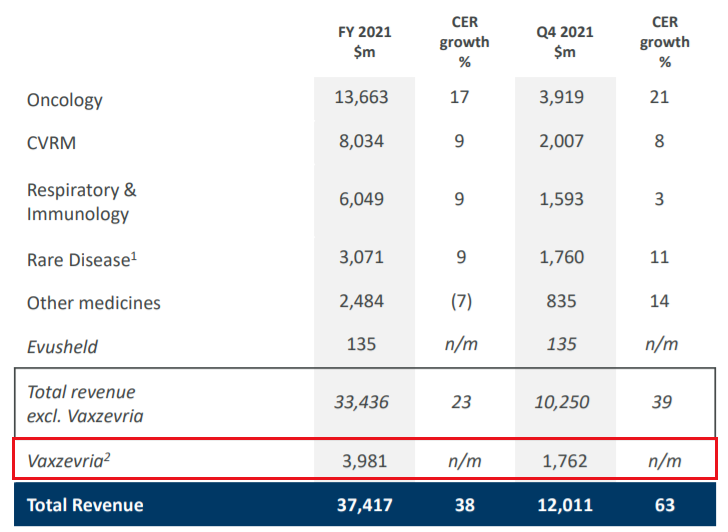Select Other medicines negative growth (7)
The height and width of the screenshot is (532, 728).
pyautogui.click(x=462, y=301)
